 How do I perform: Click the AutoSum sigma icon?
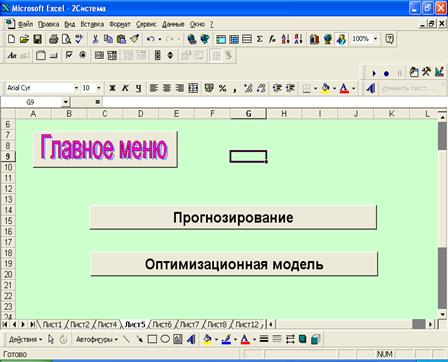click(x=259, y=39)
